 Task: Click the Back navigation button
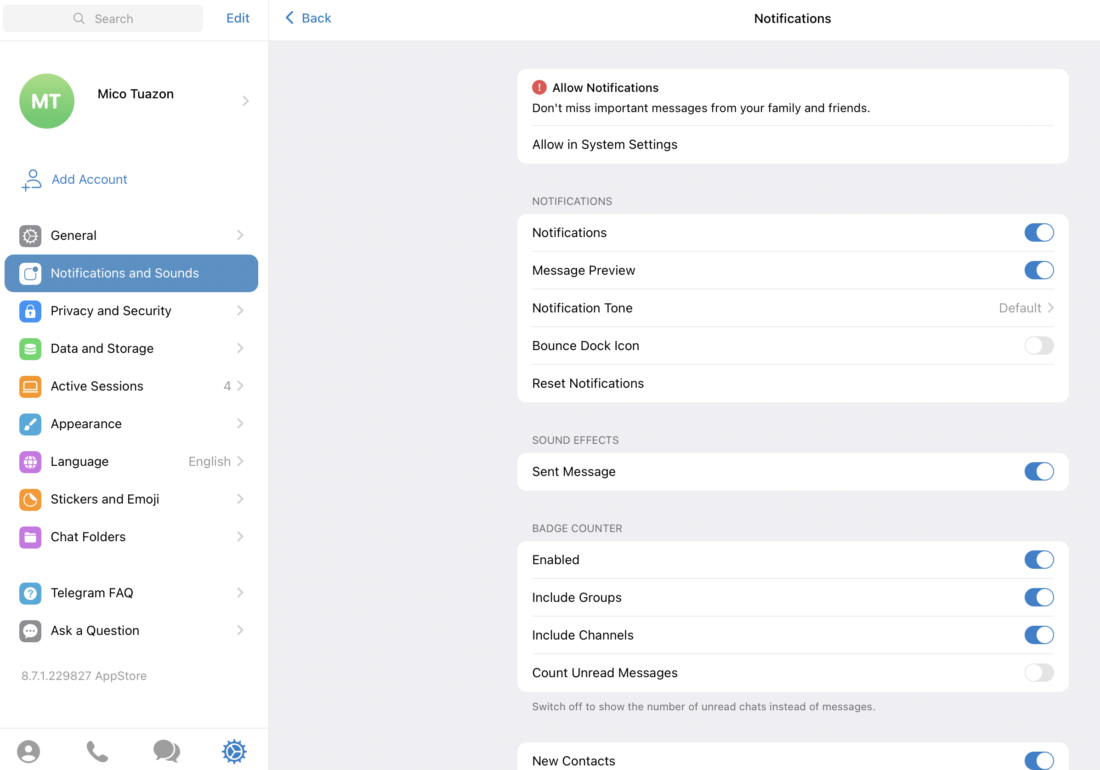[x=307, y=18]
